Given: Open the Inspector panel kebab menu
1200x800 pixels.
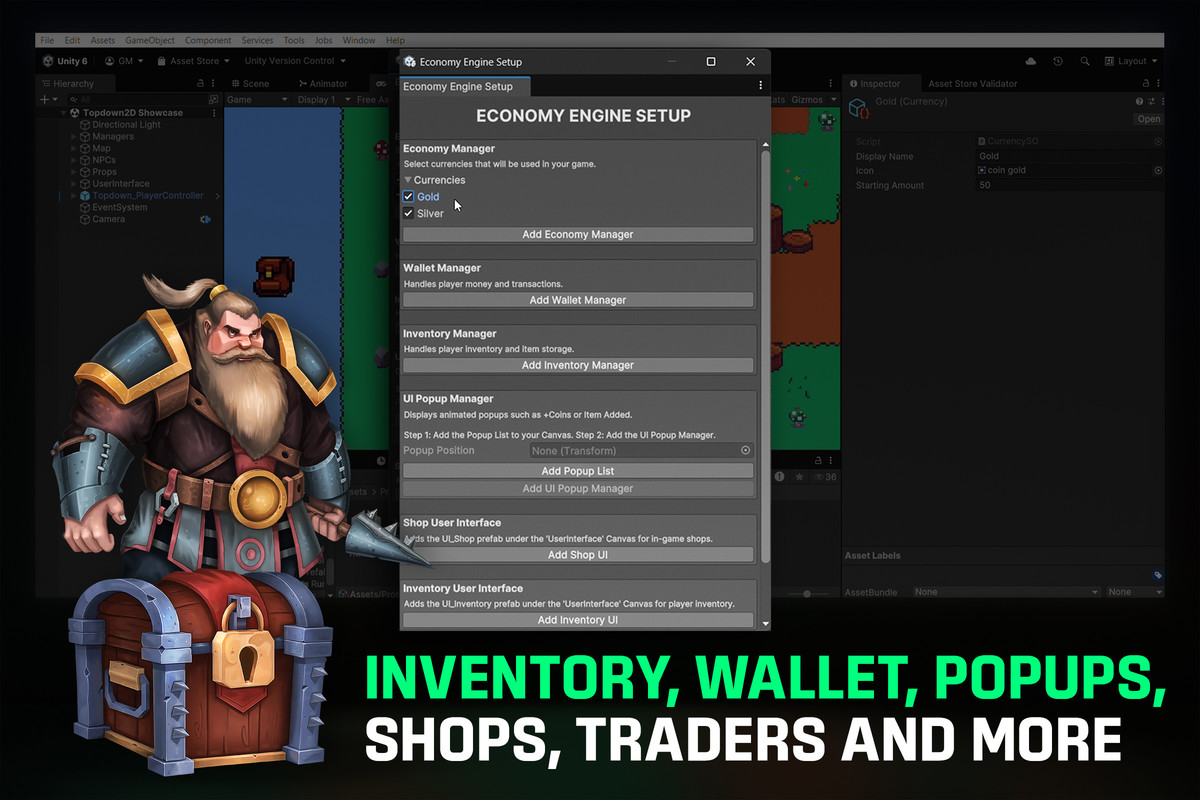Looking at the screenshot, I should pos(1158,84).
